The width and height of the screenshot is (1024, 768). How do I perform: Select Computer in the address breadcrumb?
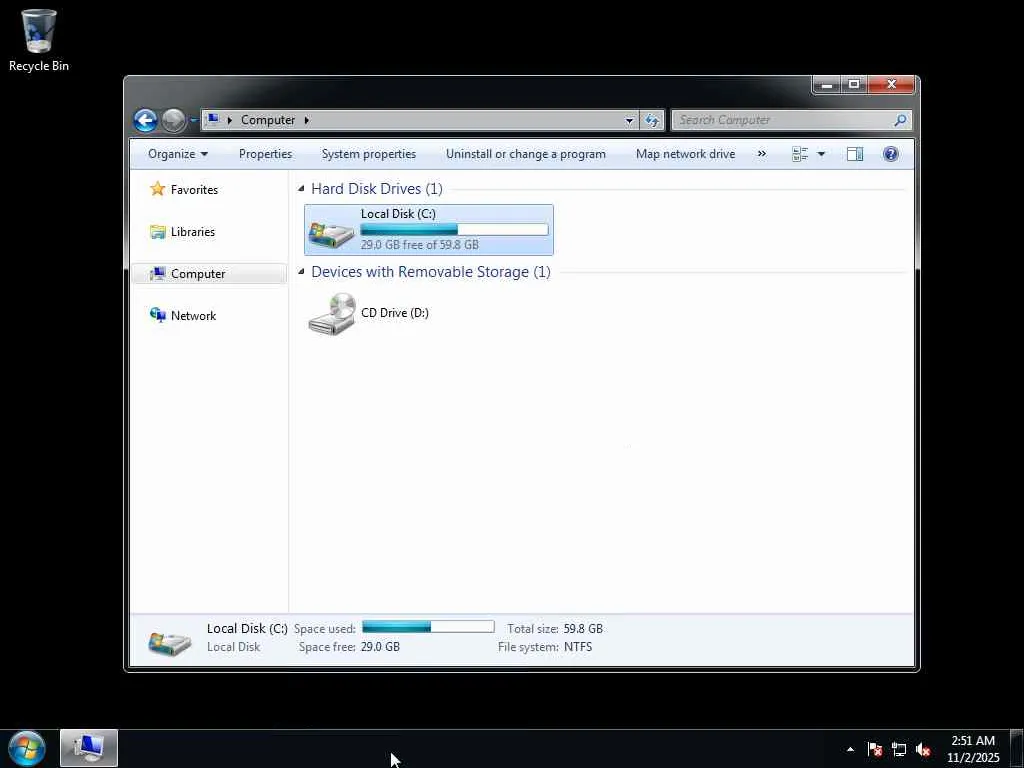(268, 120)
